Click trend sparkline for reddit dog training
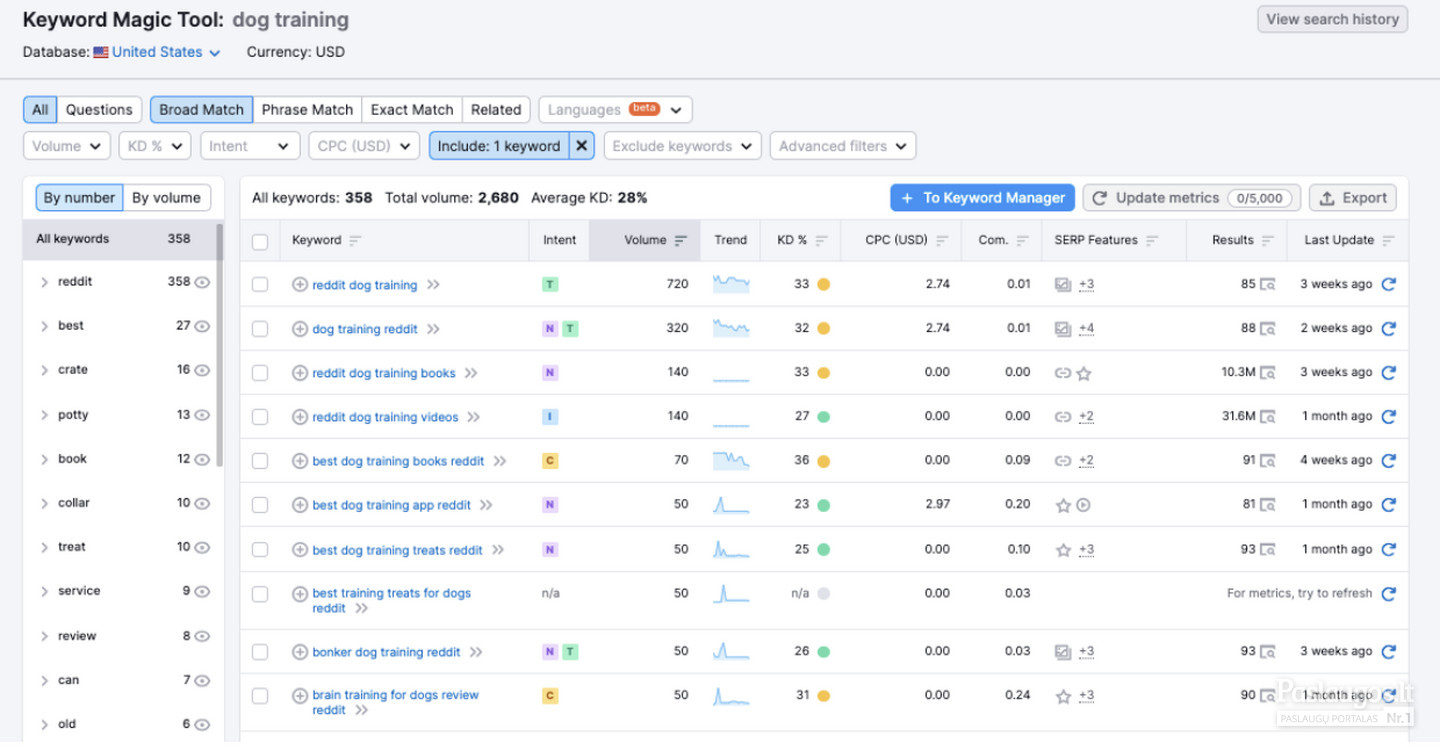The image size is (1440, 750). tap(731, 284)
